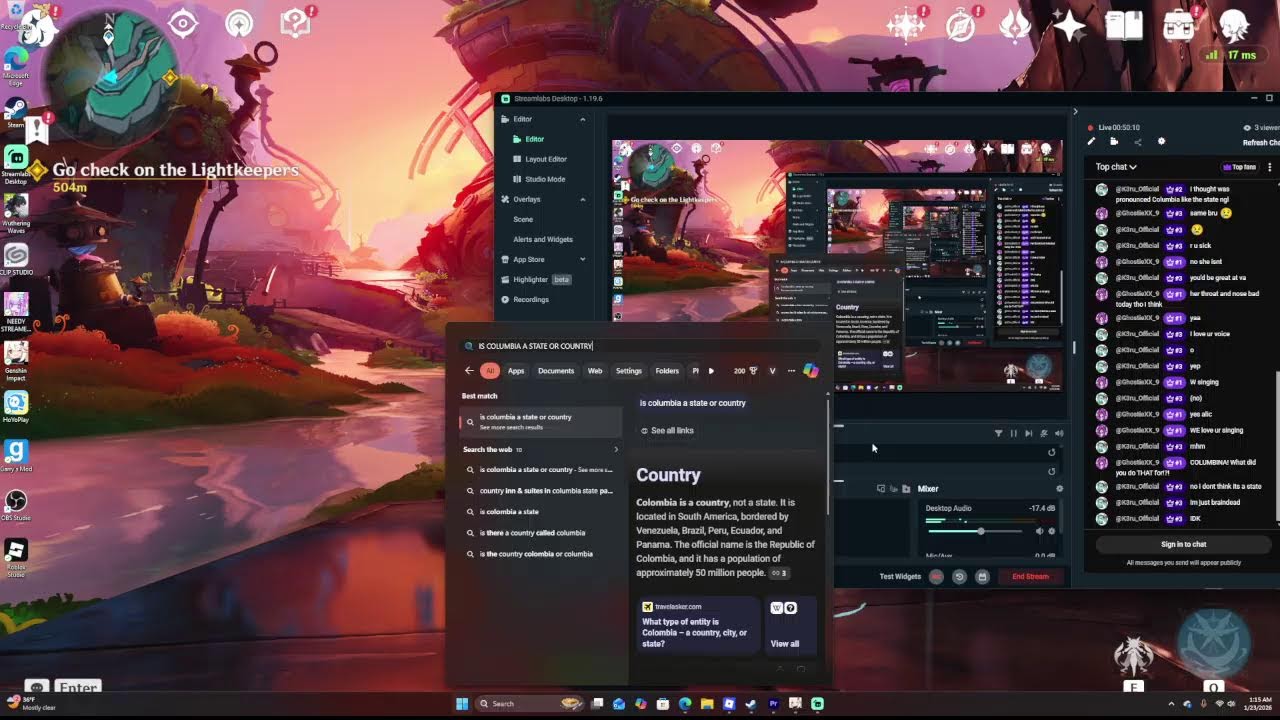This screenshot has height=720, width=1280.
Task: Open the Genshin Impact desktop icon
Action: click(x=16, y=357)
